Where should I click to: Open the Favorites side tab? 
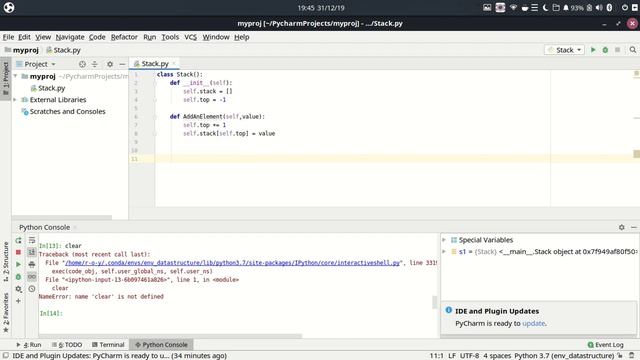[6, 312]
